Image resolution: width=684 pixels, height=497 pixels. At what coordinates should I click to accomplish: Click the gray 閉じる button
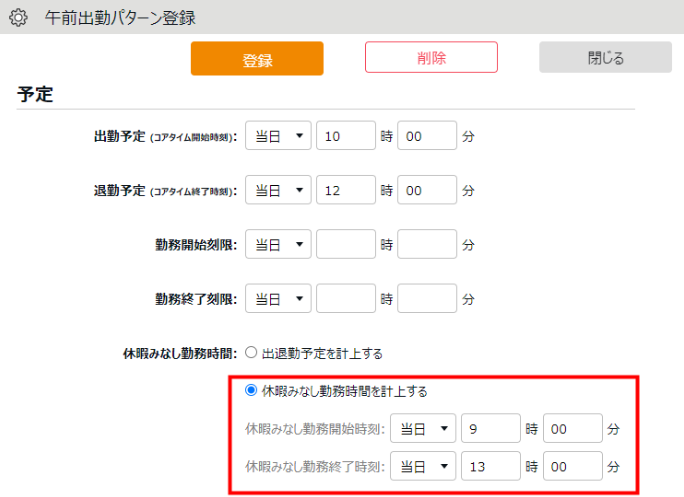coord(605,58)
